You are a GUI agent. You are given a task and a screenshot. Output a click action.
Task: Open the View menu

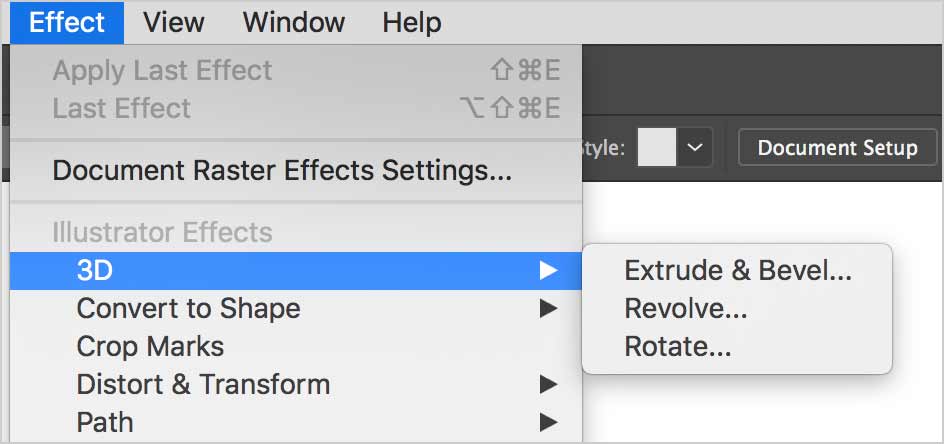pos(174,23)
